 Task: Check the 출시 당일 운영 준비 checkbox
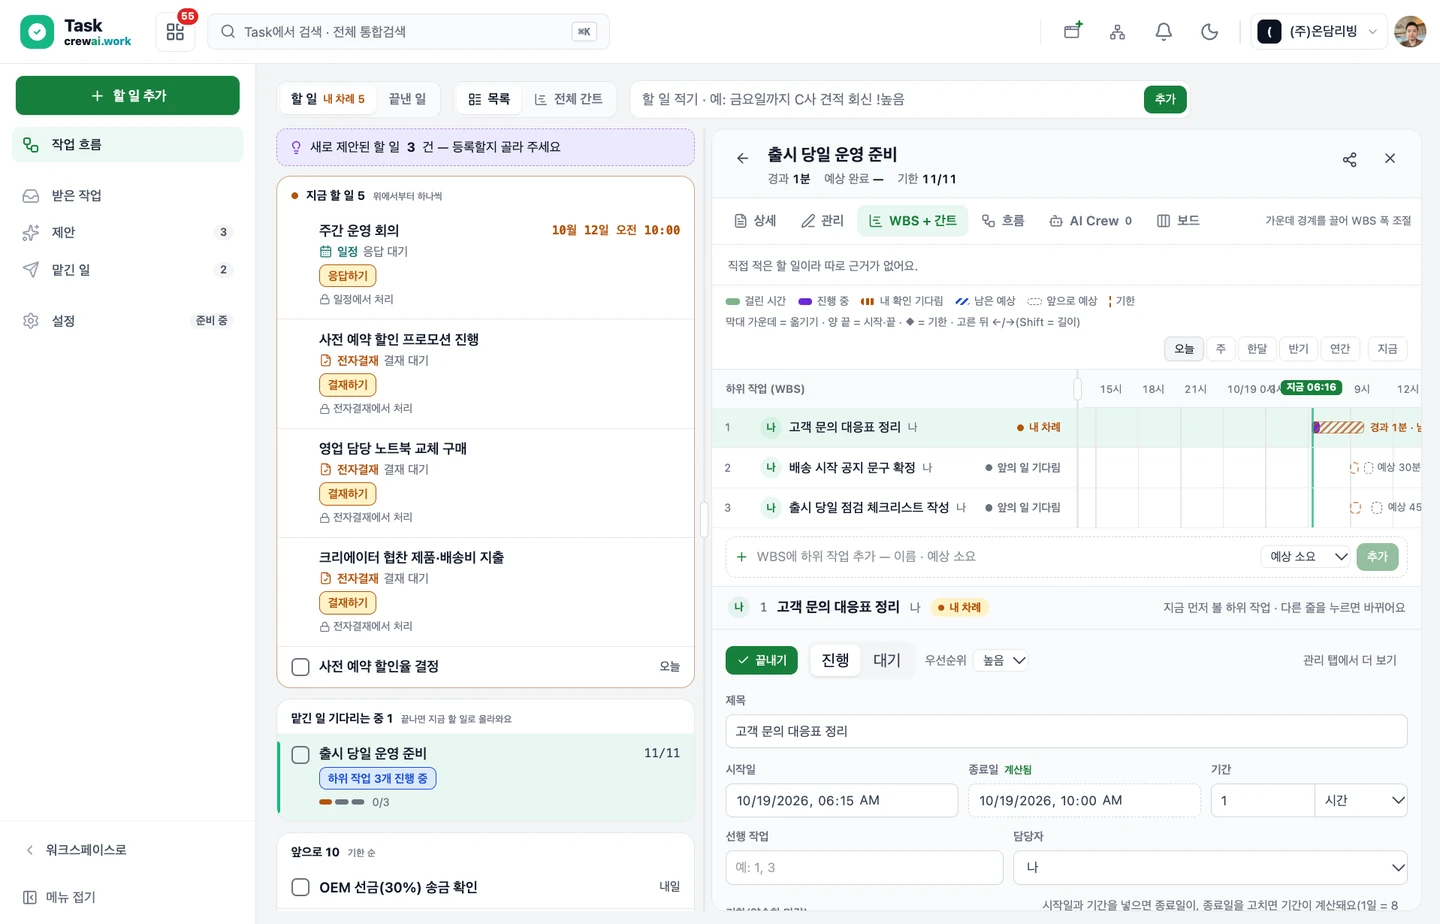(300, 754)
